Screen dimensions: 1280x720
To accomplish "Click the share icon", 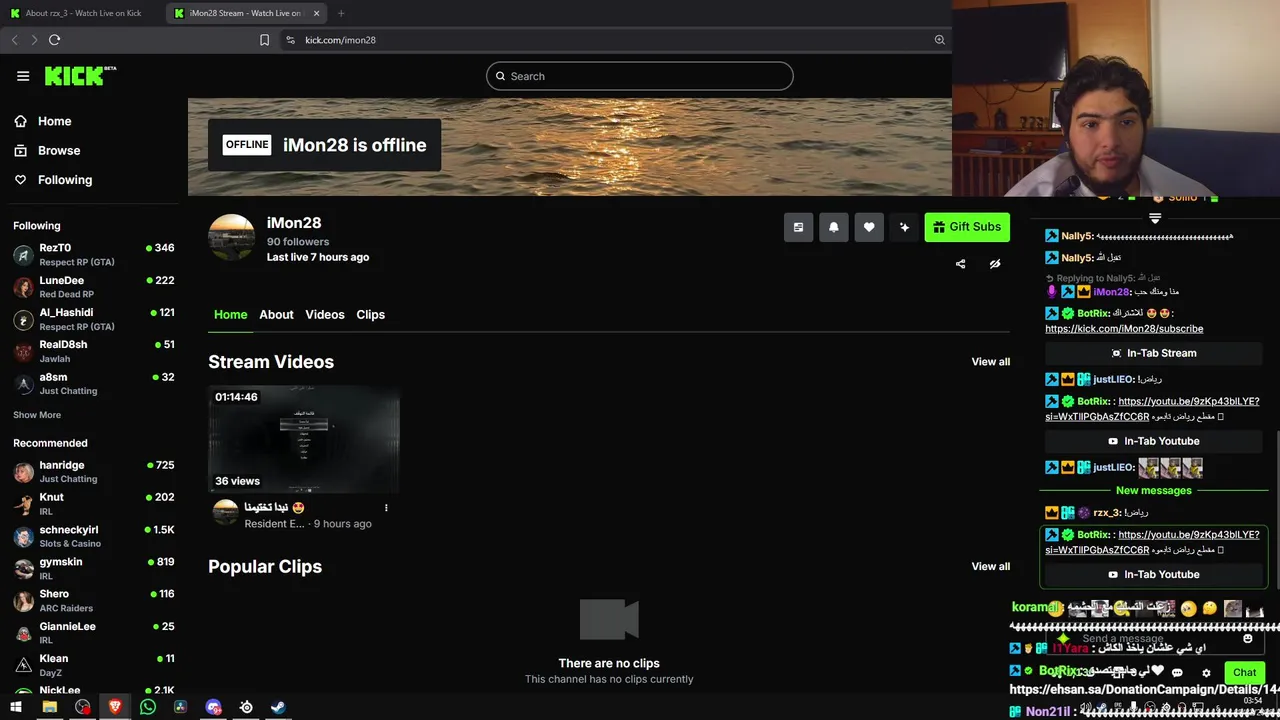I will (960, 264).
